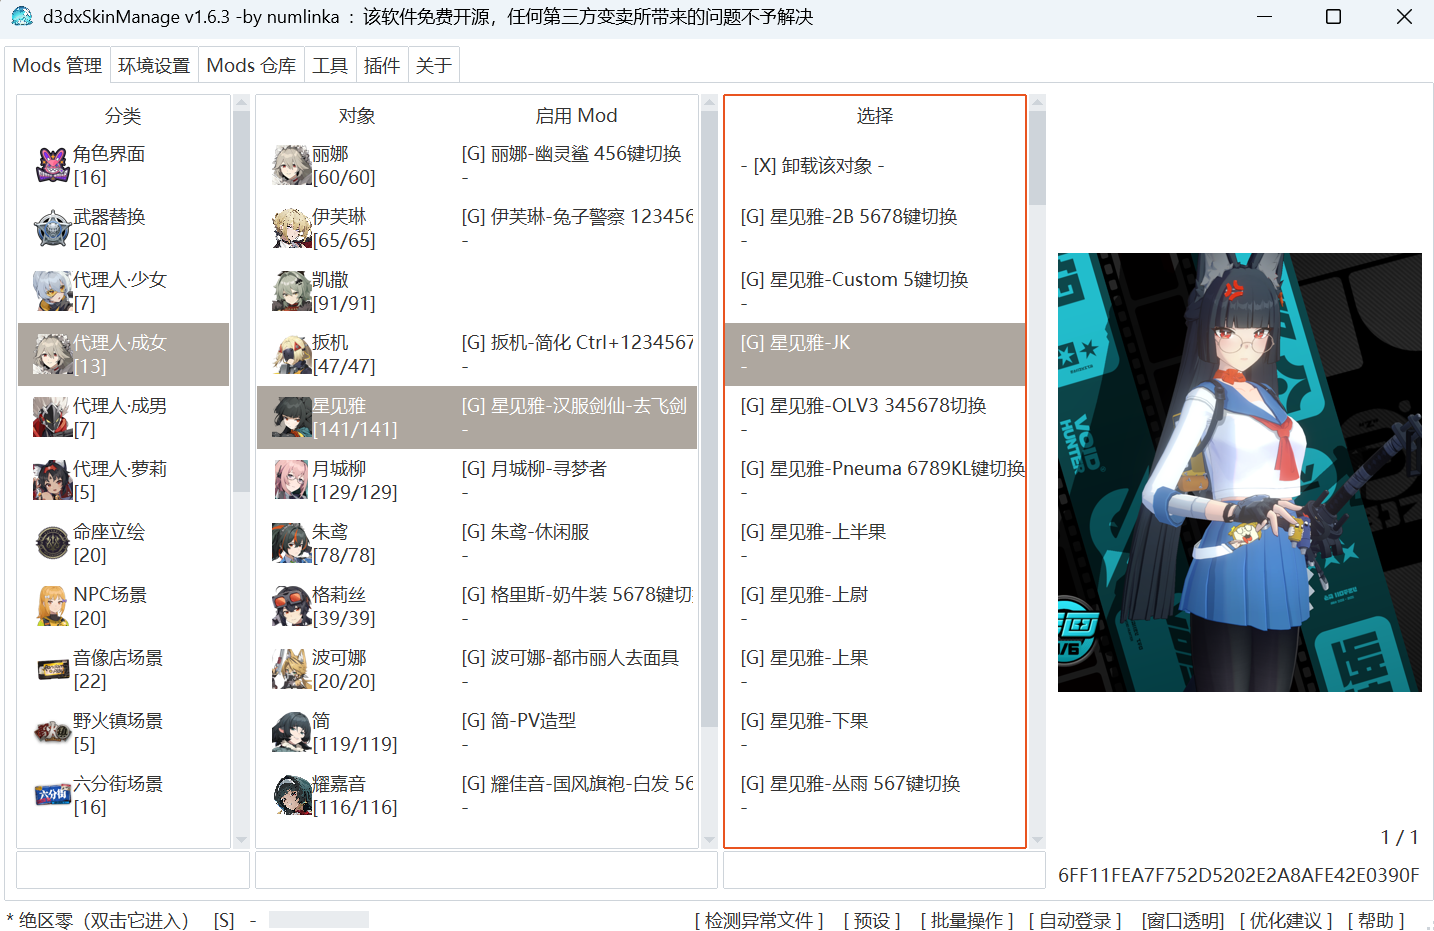Click the 检测异常文件 button
The width and height of the screenshot is (1434, 931).
759,920
